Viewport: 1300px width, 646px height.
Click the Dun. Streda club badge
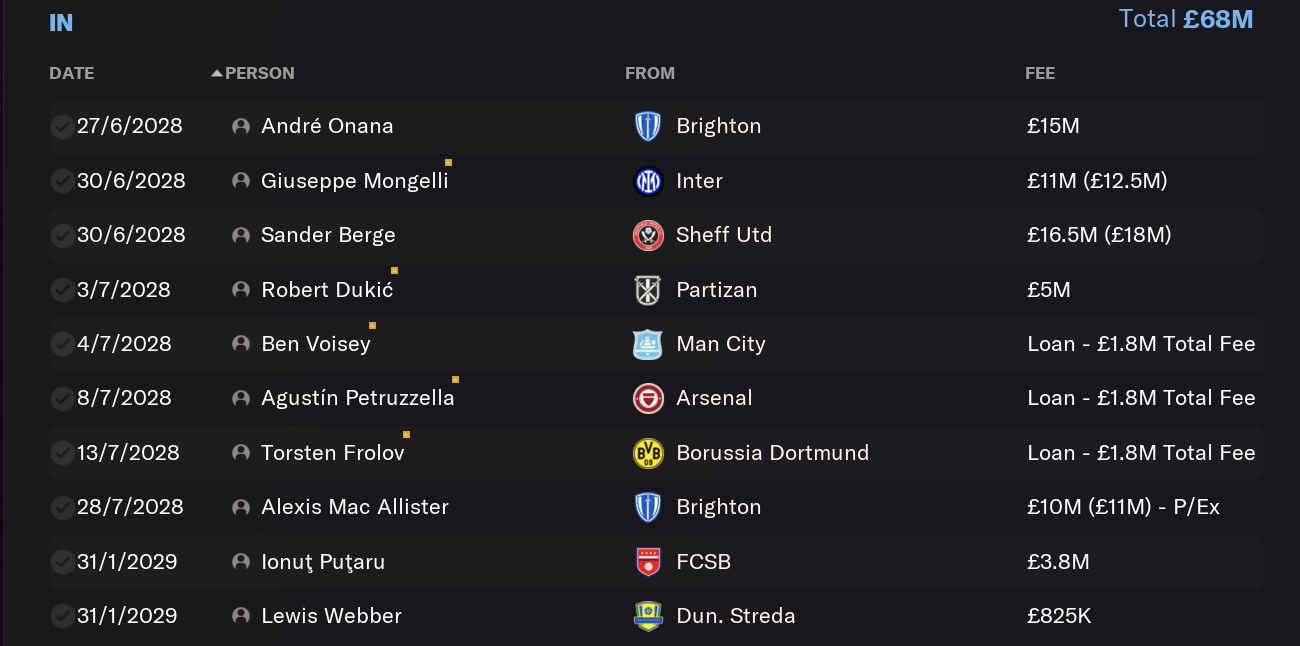tap(648, 616)
